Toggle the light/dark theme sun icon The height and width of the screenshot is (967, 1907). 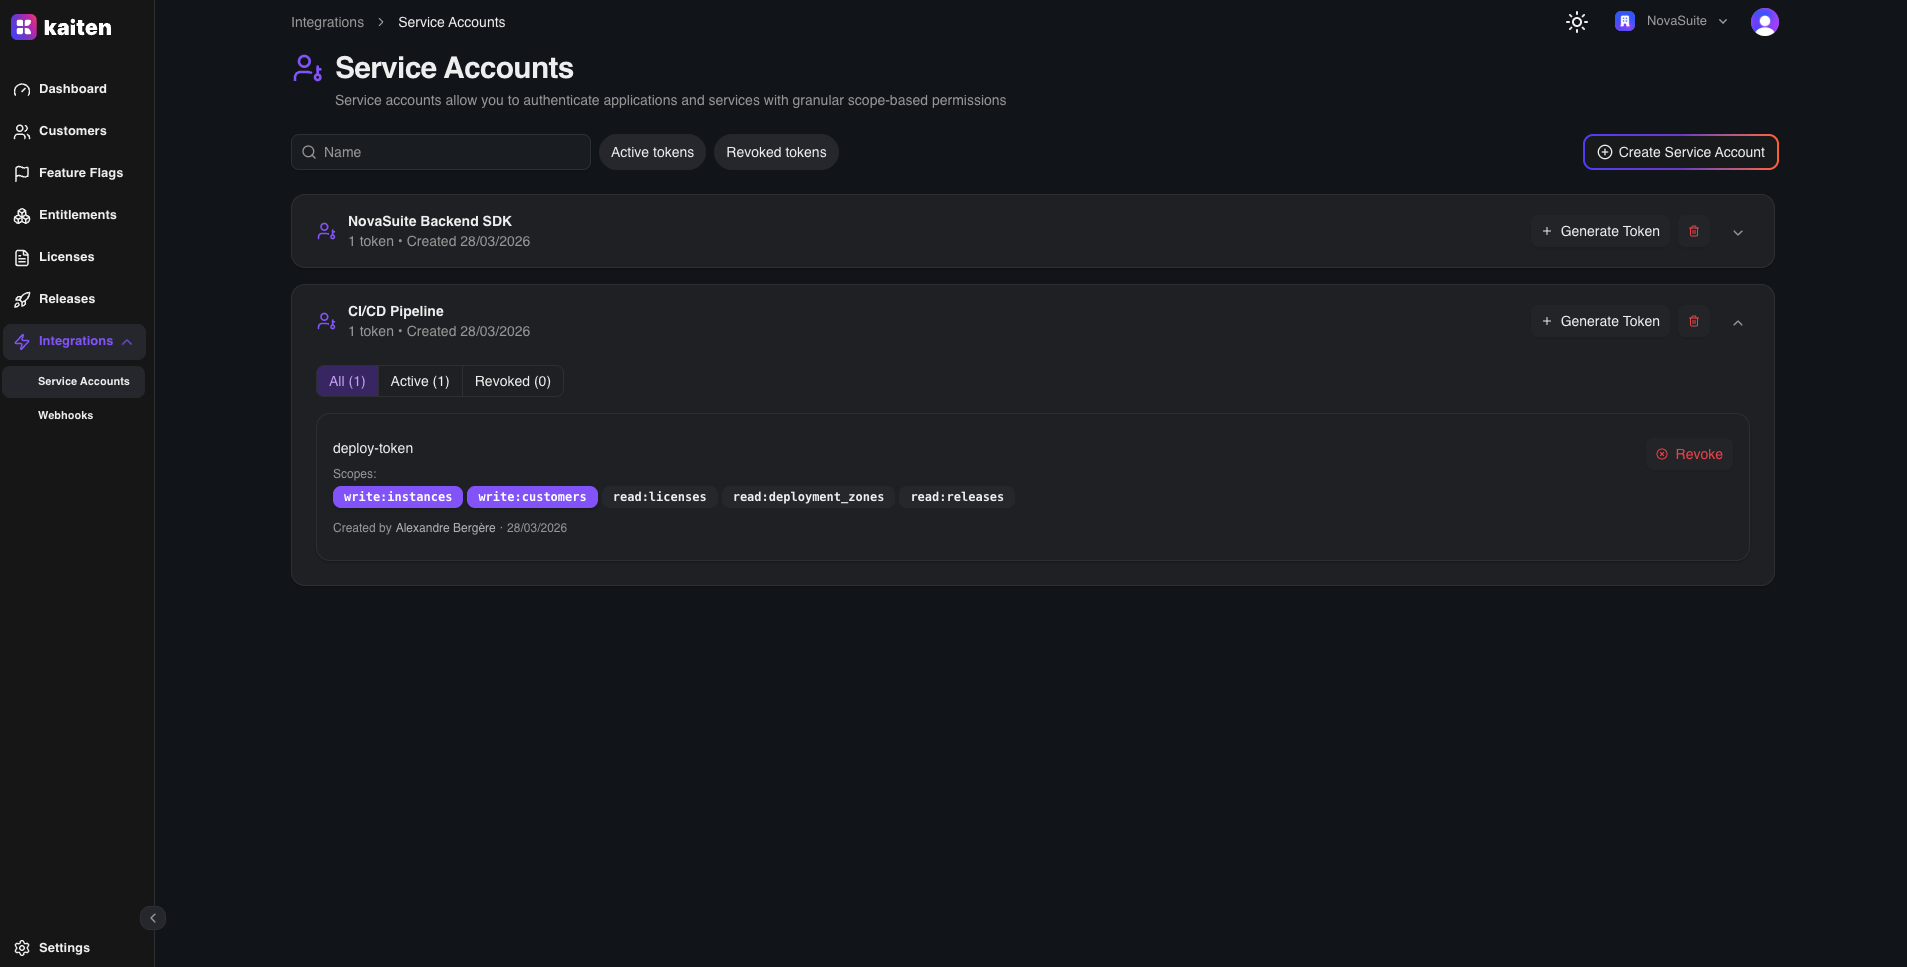(1576, 22)
